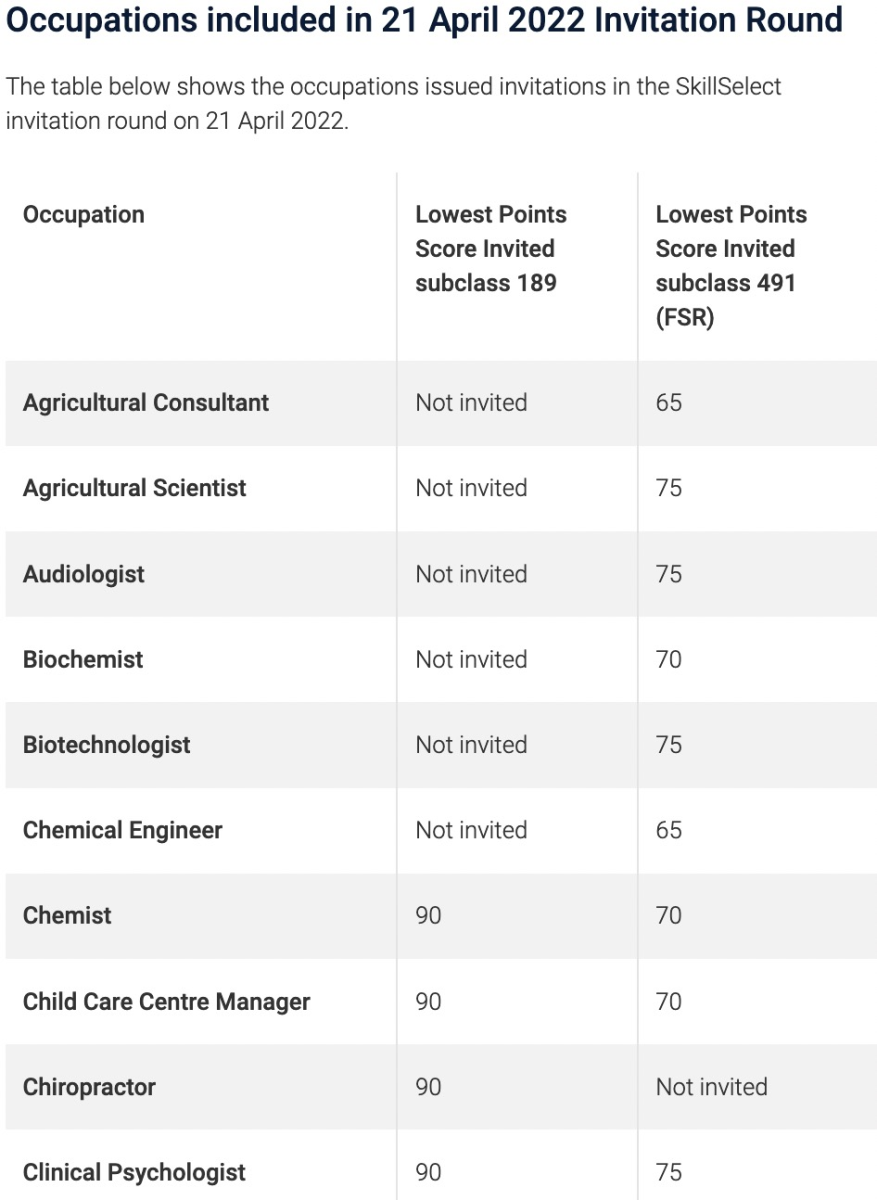Click Agricultural Consultant's 'Not invited' 189 cell
Viewport: 877px width, 1200px height.
pos(471,403)
